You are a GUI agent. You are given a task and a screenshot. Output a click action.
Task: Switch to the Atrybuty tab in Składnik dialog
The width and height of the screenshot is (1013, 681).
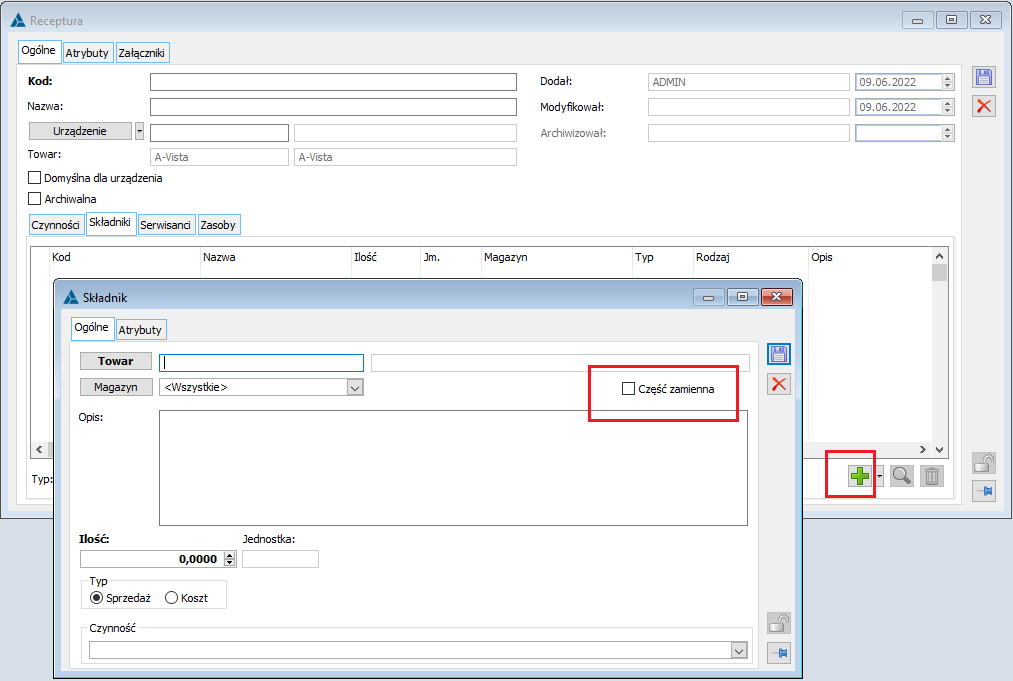point(140,330)
